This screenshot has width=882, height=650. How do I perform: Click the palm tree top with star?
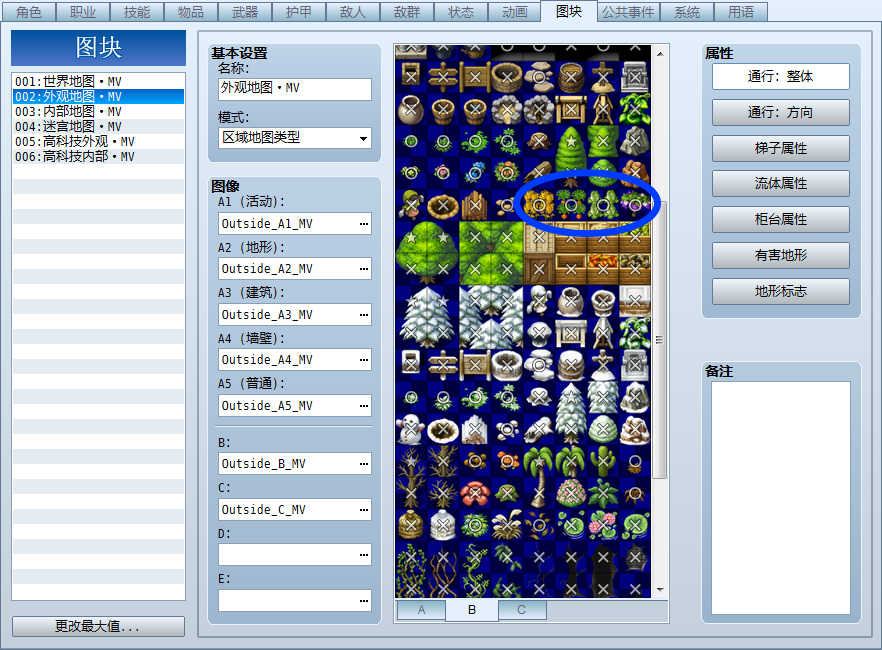(x=539, y=462)
